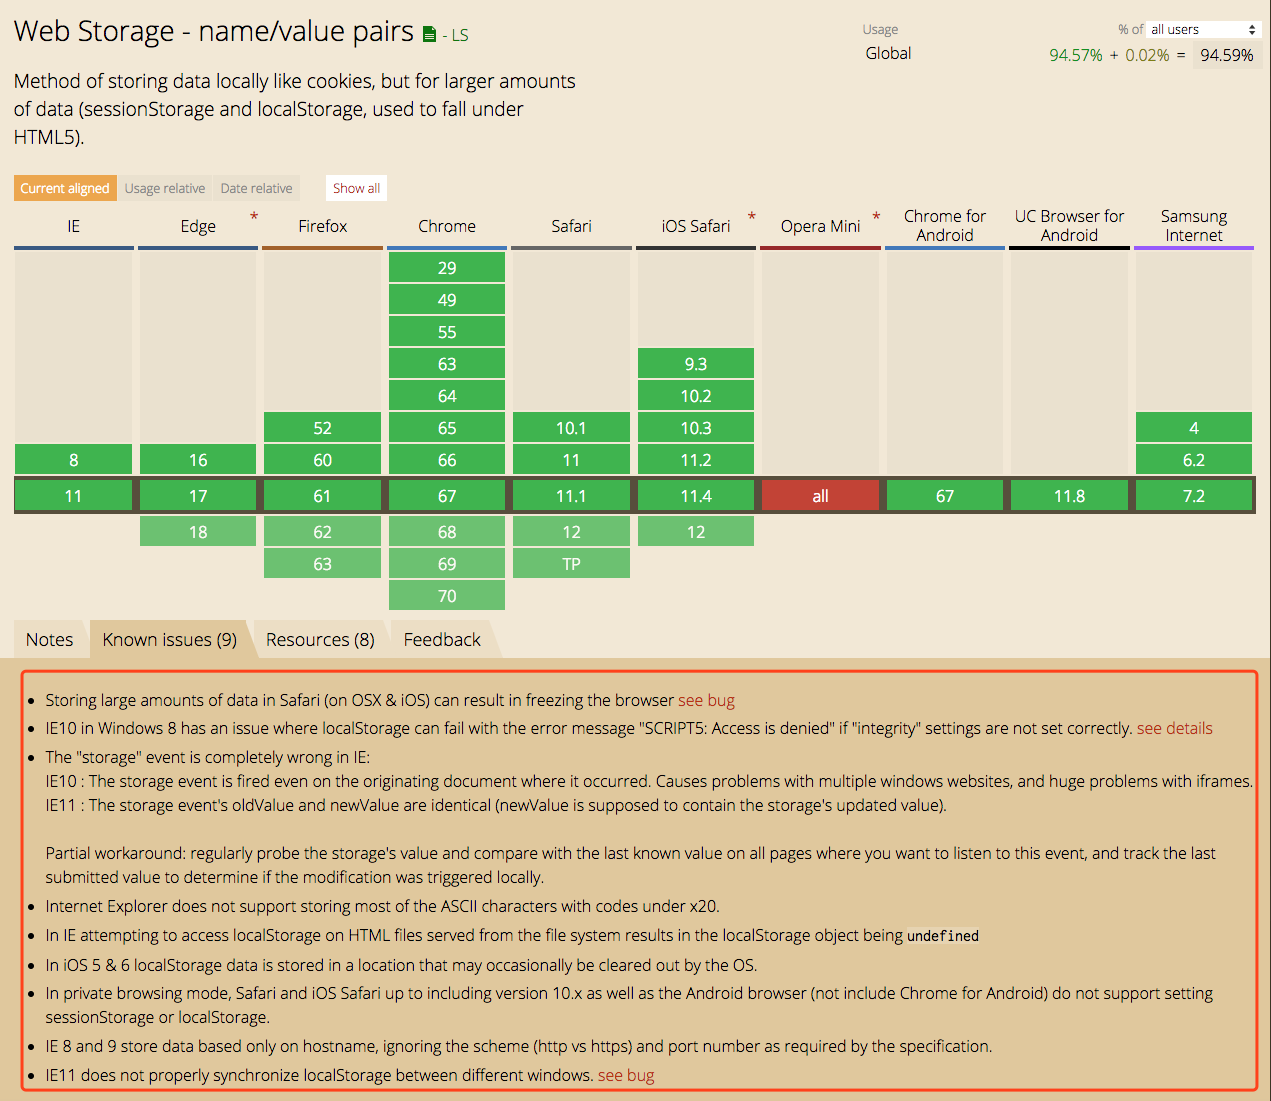Select the IE version 8 cell
The height and width of the screenshot is (1101, 1271).
tap(74, 460)
